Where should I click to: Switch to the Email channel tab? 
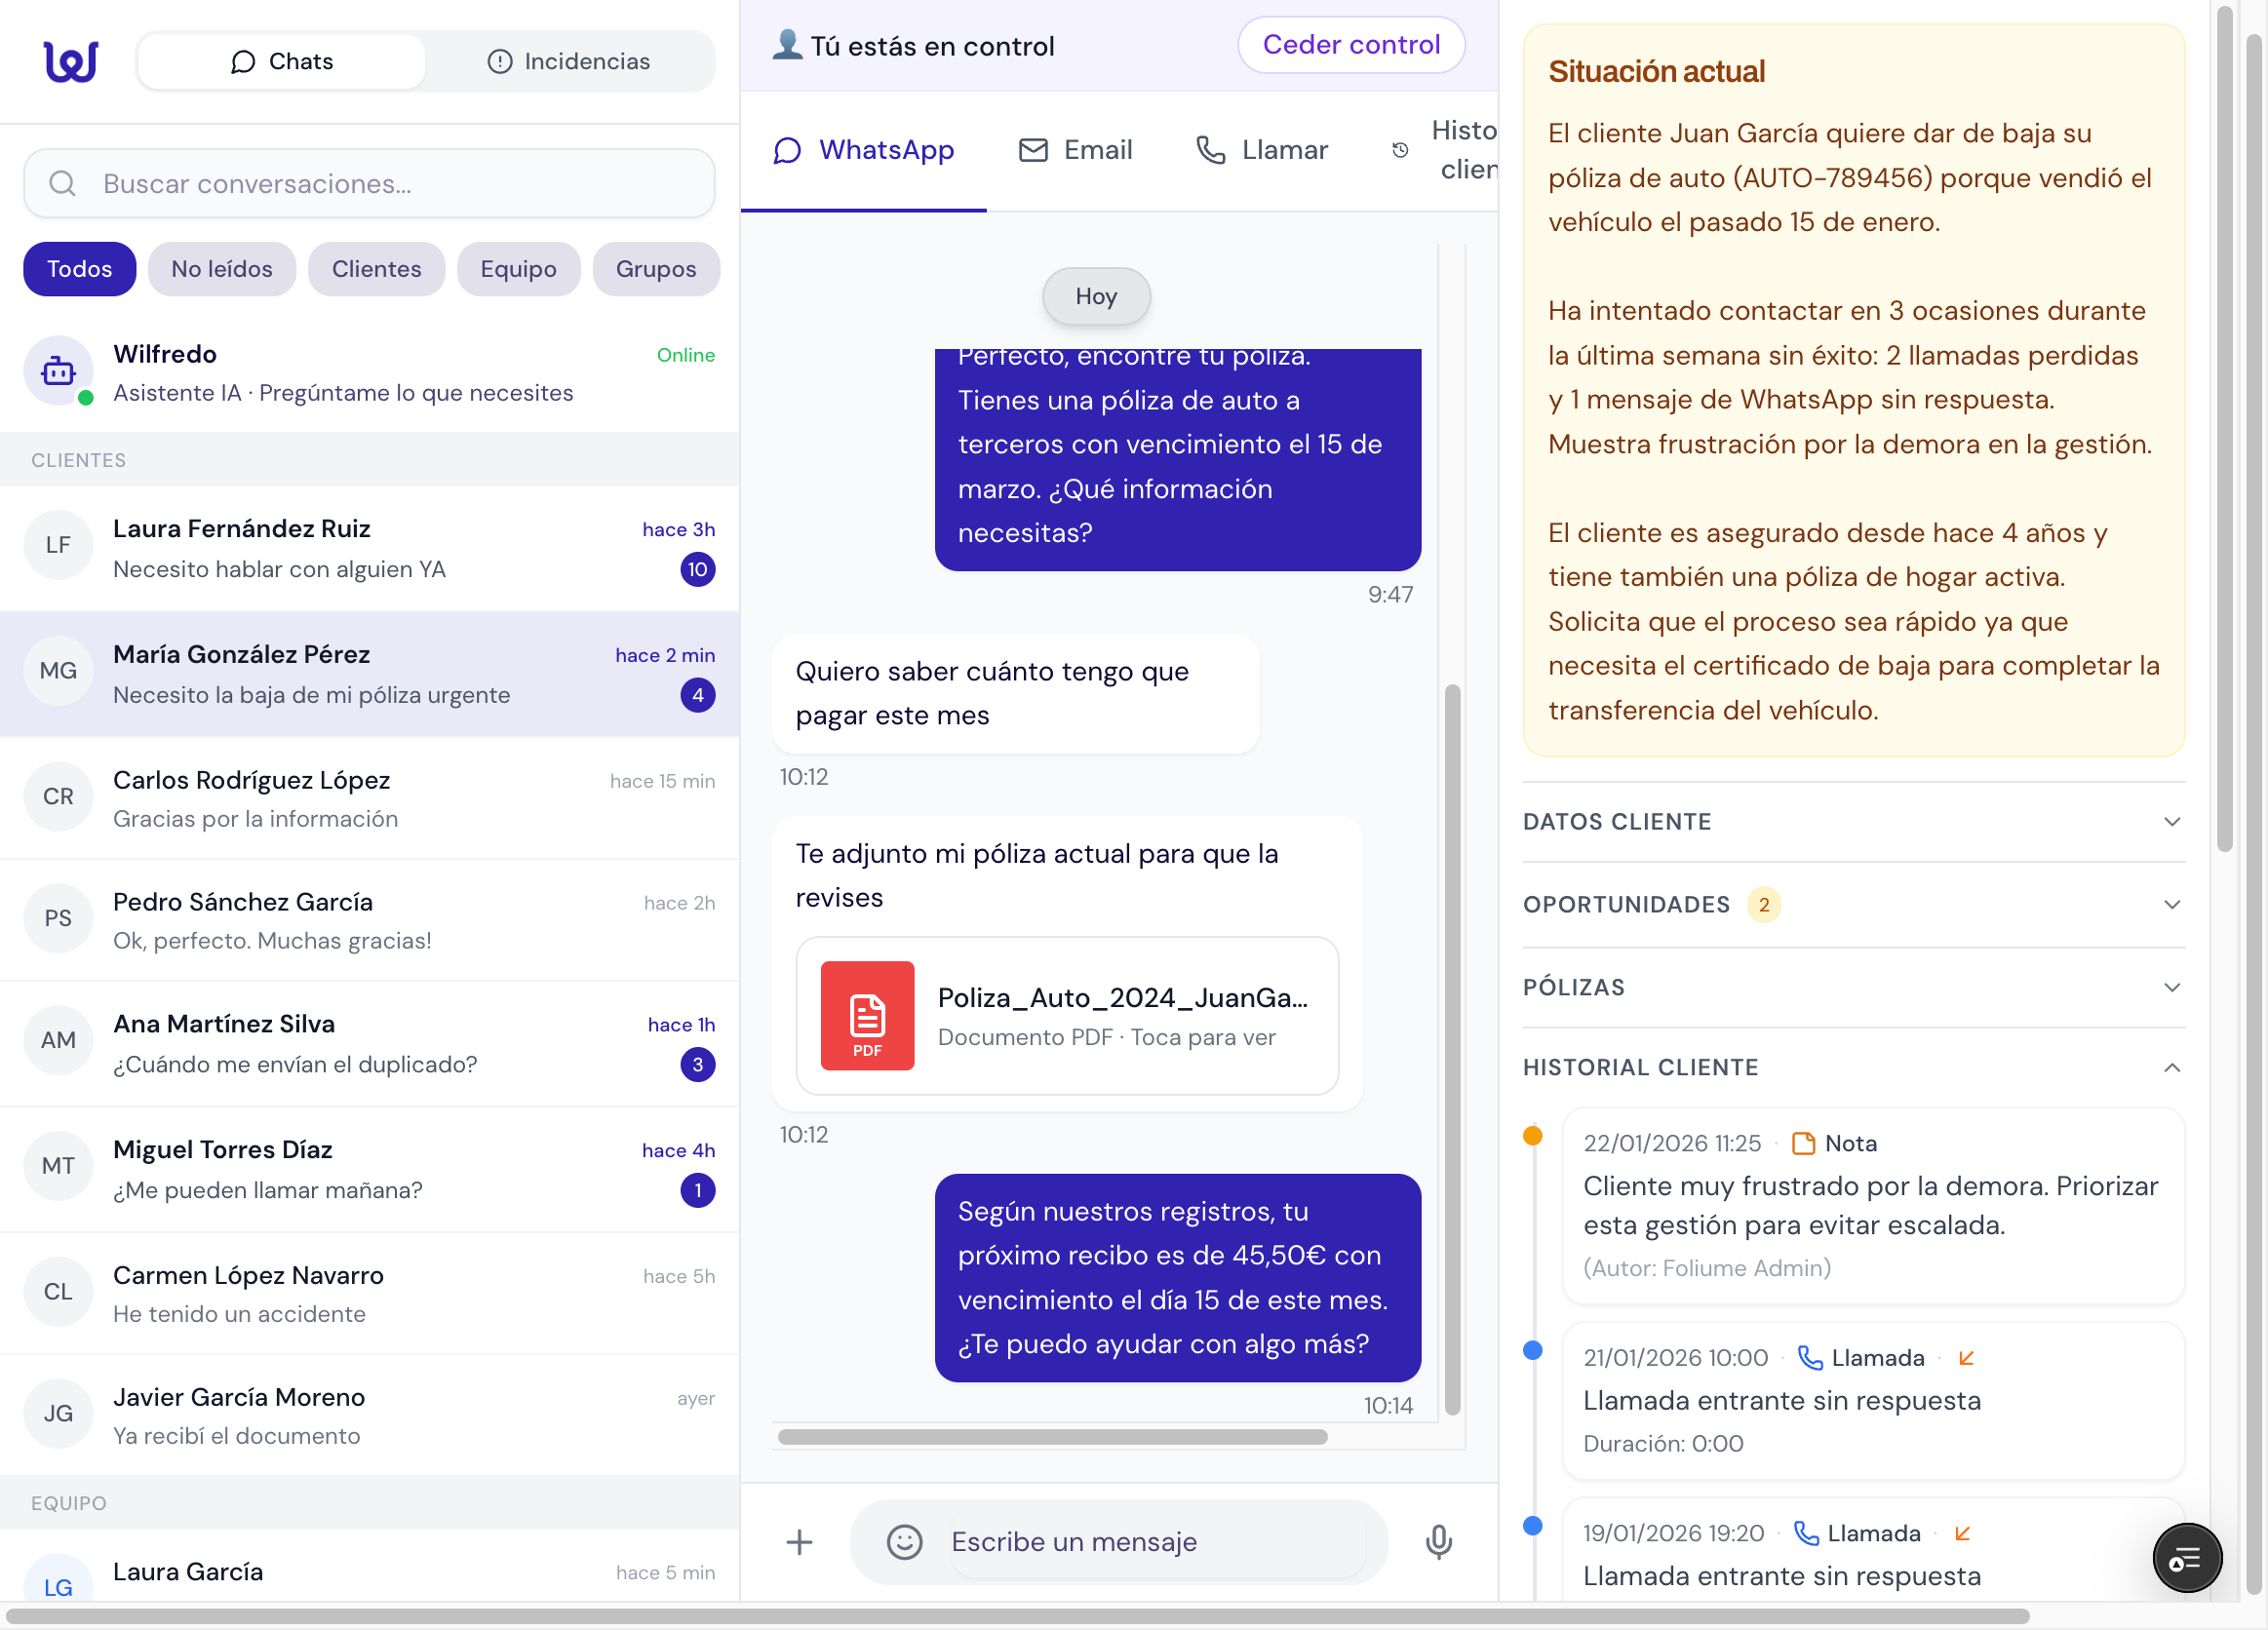point(1076,150)
